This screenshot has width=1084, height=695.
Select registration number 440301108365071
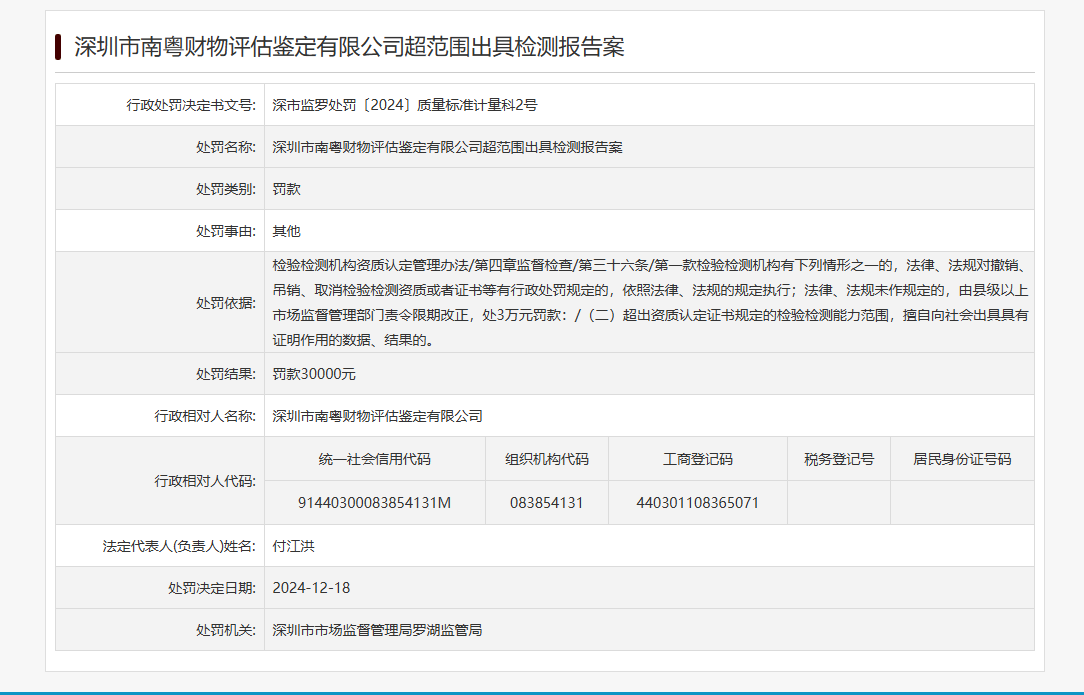698,503
